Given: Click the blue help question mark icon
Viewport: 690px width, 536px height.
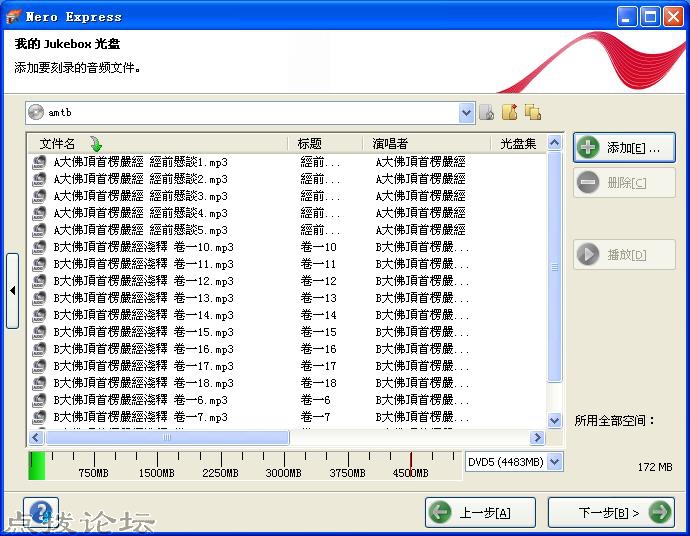Looking at the screenshot, I should click(x=41, y=512).
